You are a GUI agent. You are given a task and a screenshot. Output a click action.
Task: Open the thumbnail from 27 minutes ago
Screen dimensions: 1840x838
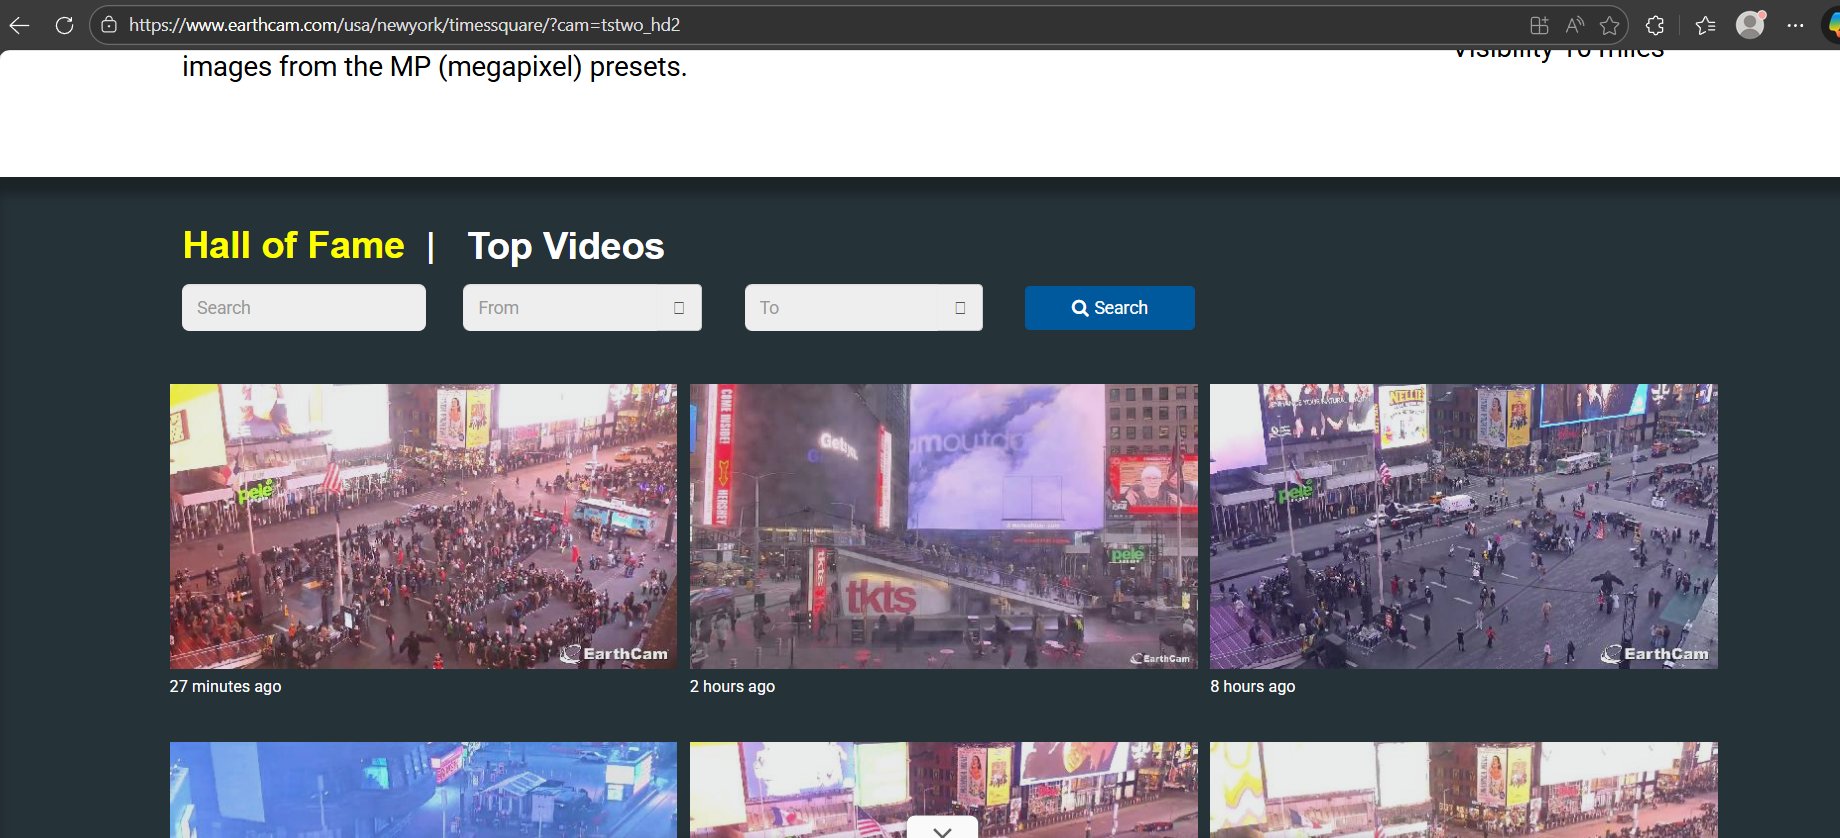click(423, 526)
